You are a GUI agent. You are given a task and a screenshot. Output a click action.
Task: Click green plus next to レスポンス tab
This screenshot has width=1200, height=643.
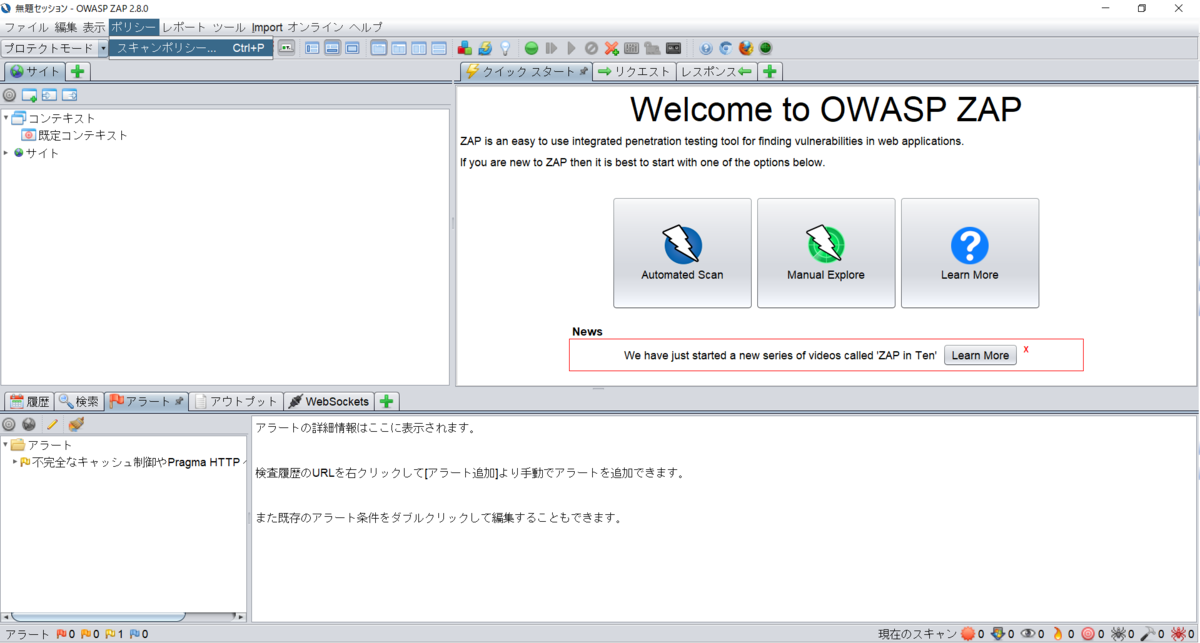770,71
